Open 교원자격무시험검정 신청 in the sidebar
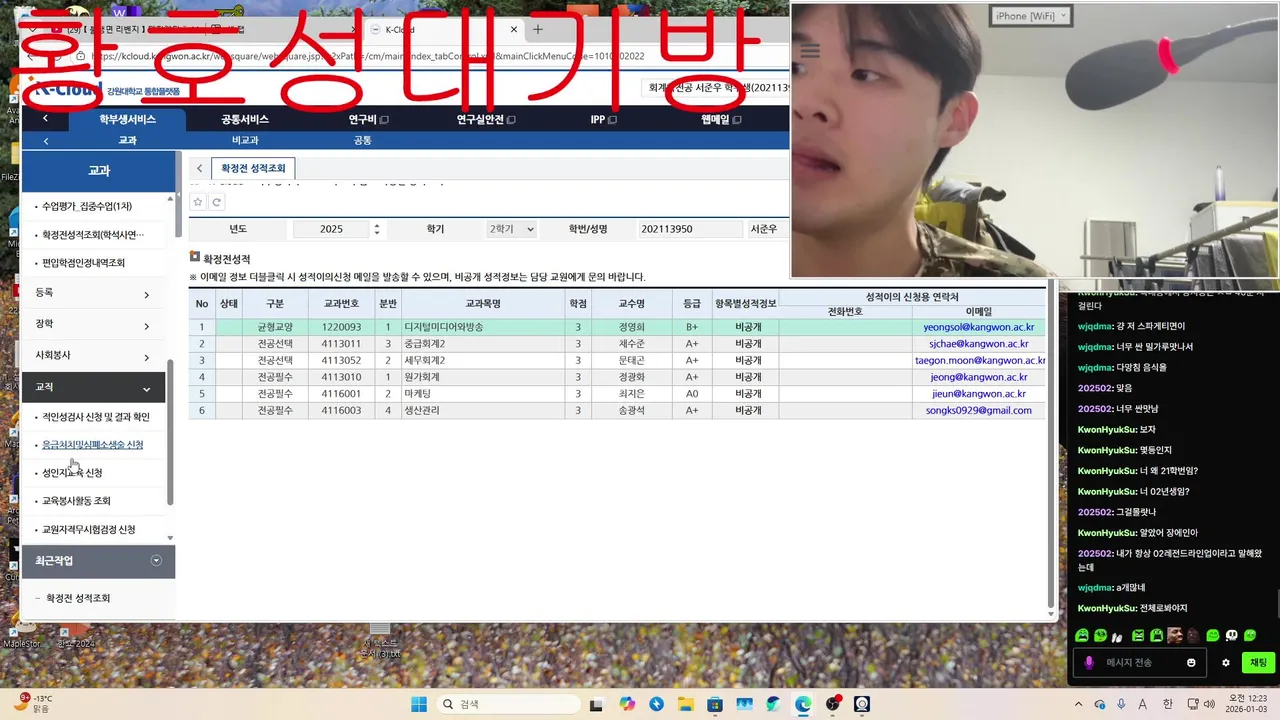 click(88, 529)
